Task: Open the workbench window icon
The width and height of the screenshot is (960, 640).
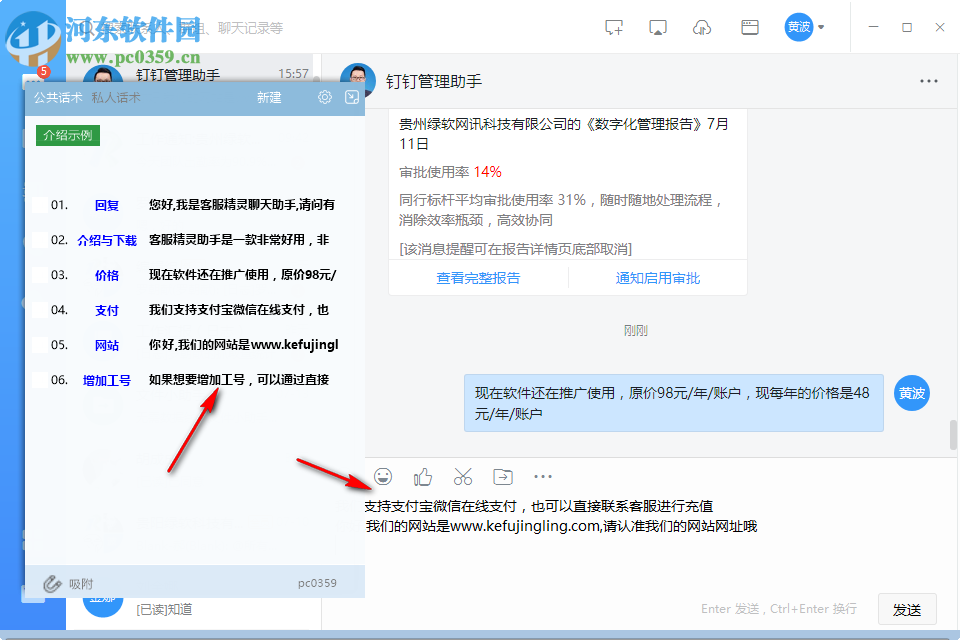Action: [749, 28]
